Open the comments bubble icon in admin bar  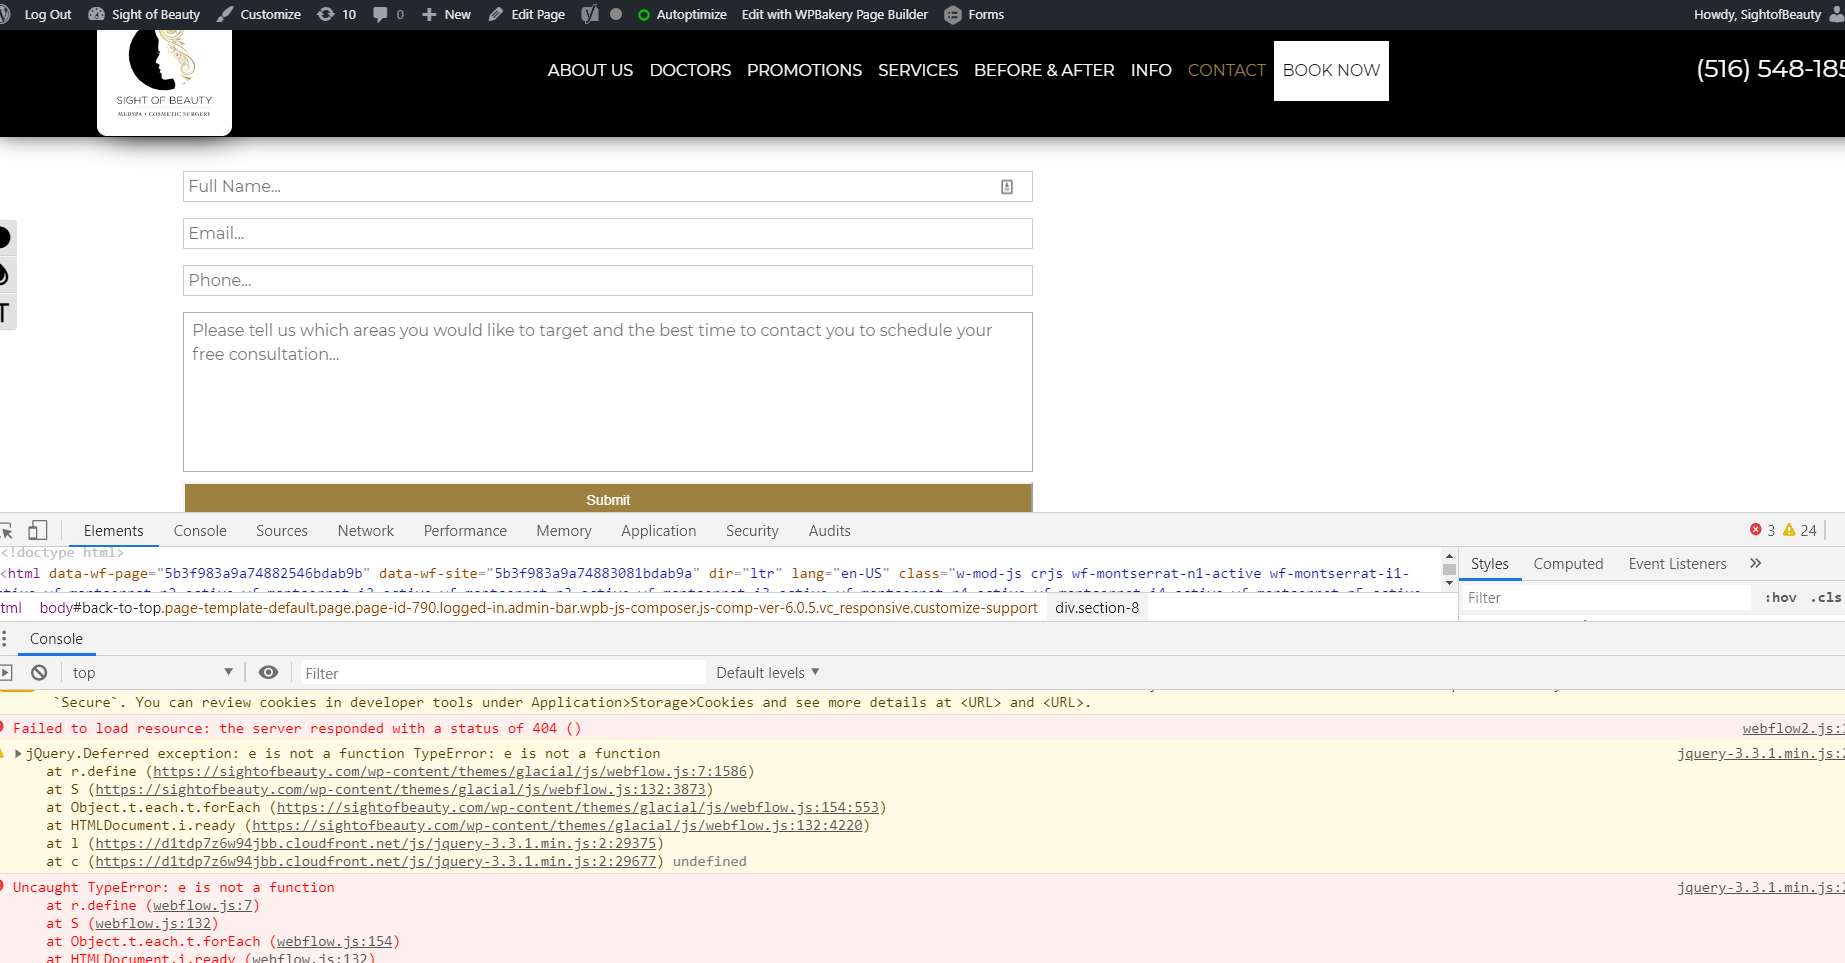pyautogui.click(x=388, y=14)
